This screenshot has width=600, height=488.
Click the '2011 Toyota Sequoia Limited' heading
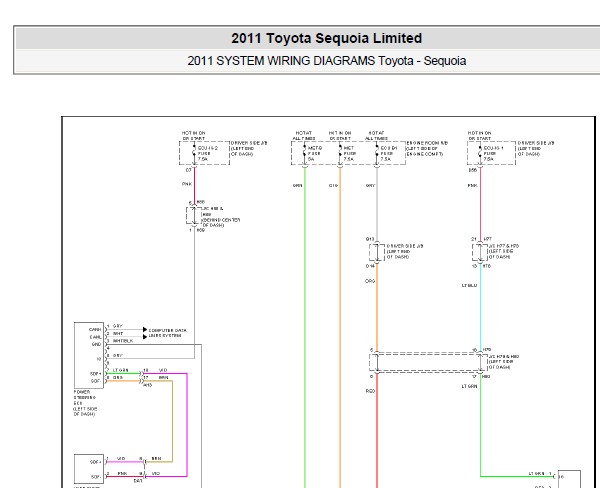(x=326, y=38)
